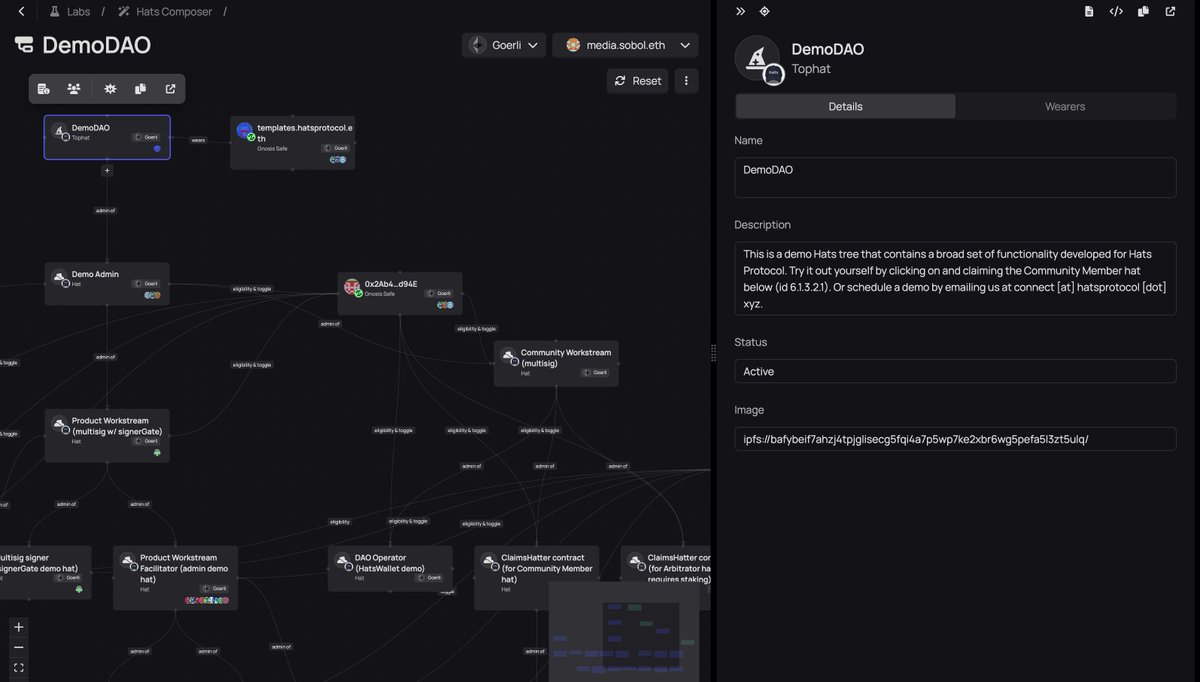Switch to the Details tab

846,106
